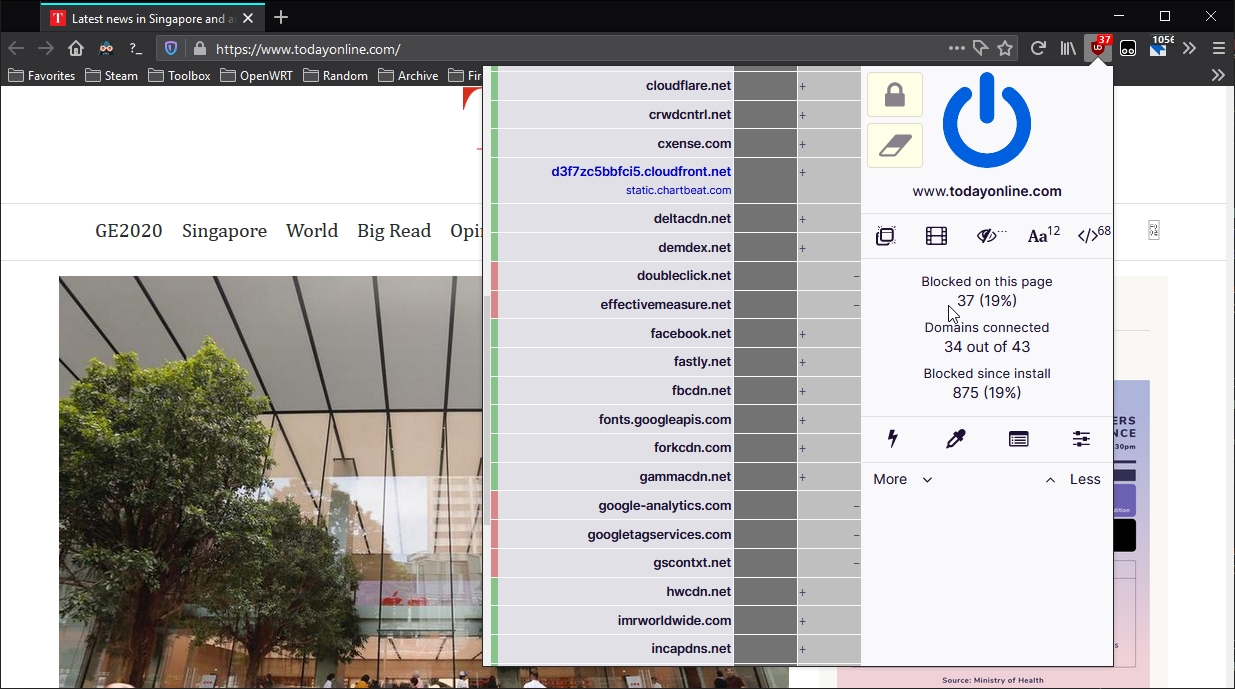Open the Singapore navigation item
The height and width of the screenshot is (689, 1235).
[x=224, y=231]
